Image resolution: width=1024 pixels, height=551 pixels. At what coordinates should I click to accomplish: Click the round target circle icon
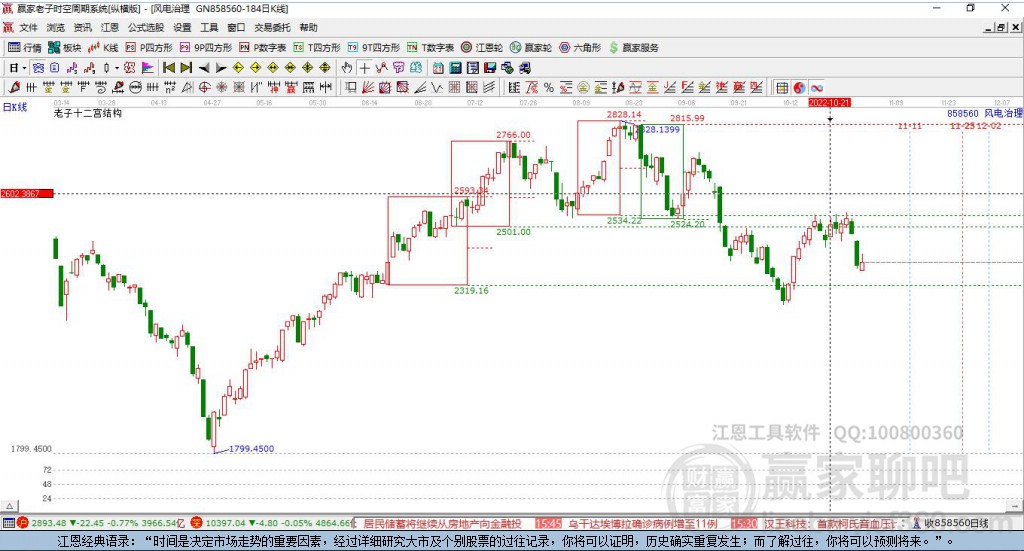click(136, 87)
